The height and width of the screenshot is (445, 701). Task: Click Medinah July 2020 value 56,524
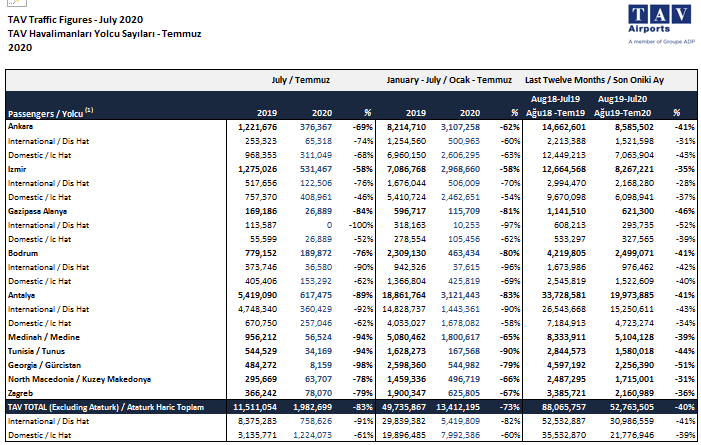click(x=318, y=337)
